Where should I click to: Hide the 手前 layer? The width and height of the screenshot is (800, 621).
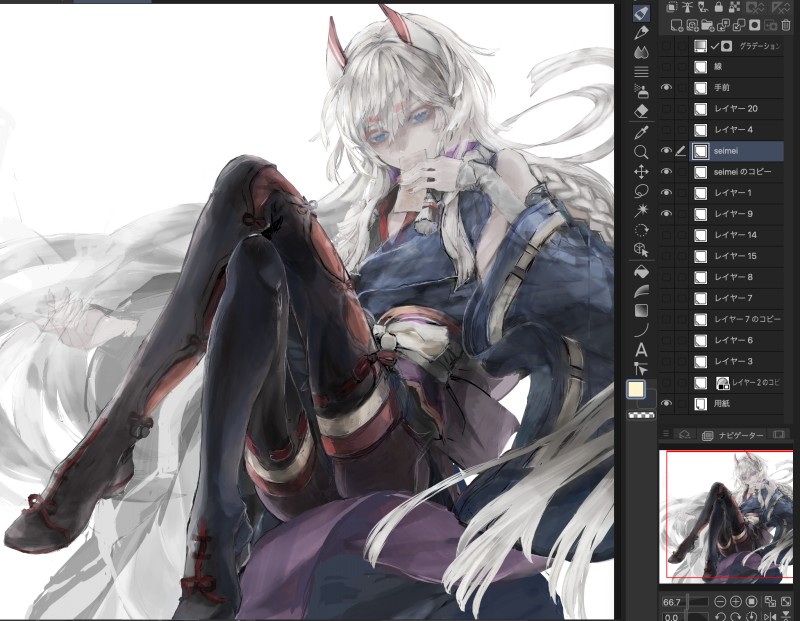(666, 87)
